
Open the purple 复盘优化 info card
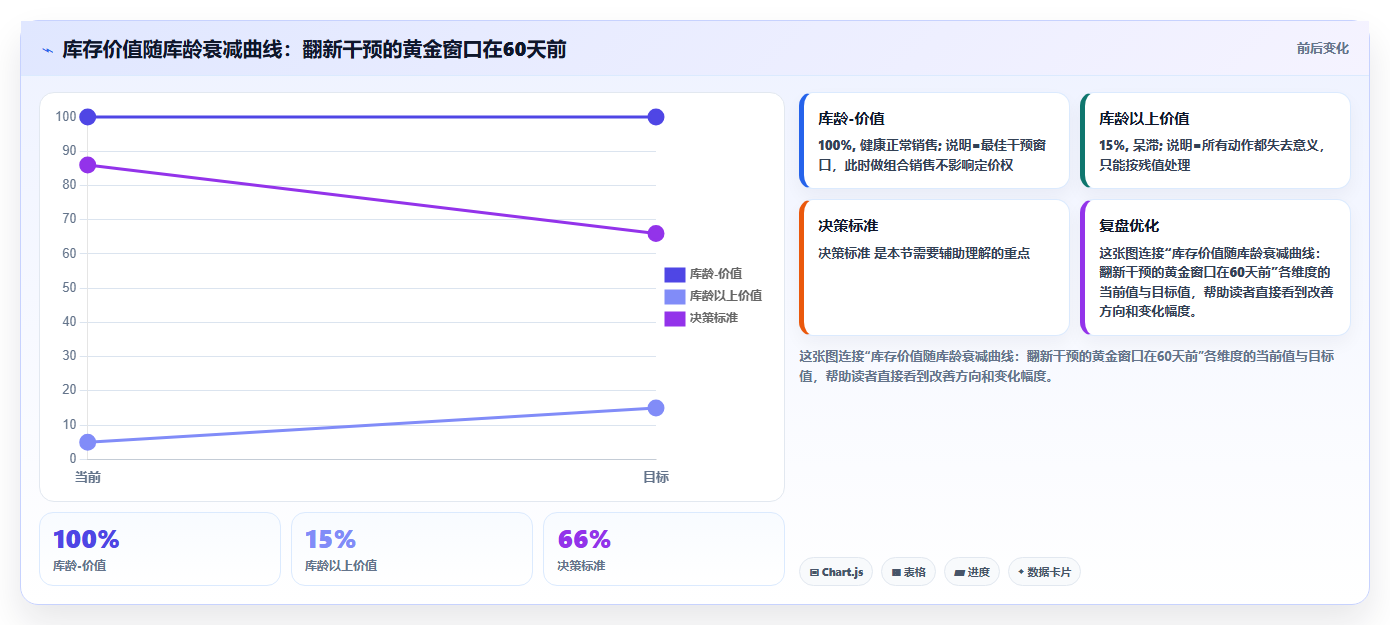point(1215,268)
